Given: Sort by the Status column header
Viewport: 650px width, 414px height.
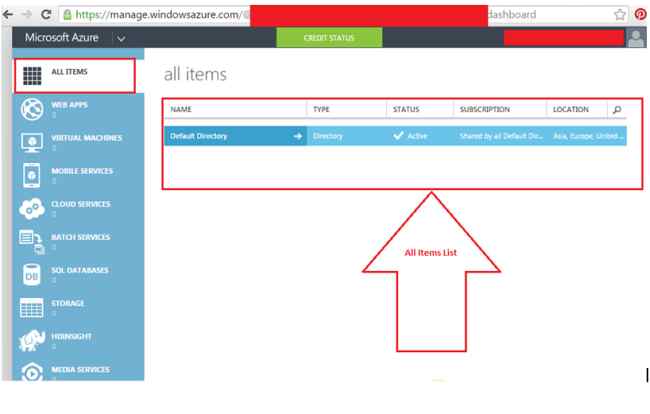Looking at the screenshot, I should pos(406,109).
